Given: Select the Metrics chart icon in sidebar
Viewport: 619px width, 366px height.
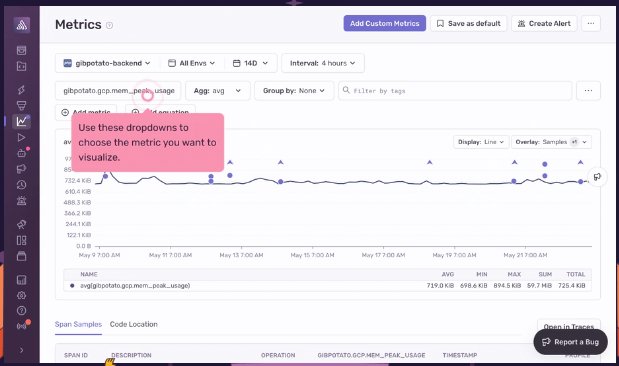Looking at the screenshot, I should pyautogui.click(x=21, y=121).
